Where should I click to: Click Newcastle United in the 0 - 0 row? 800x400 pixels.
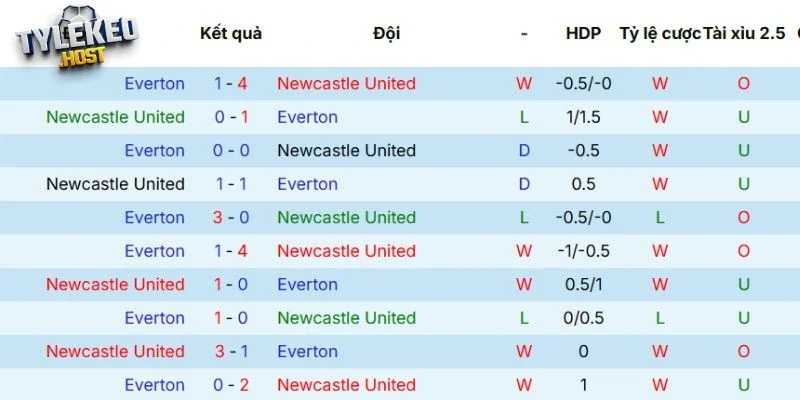(346, 150)
